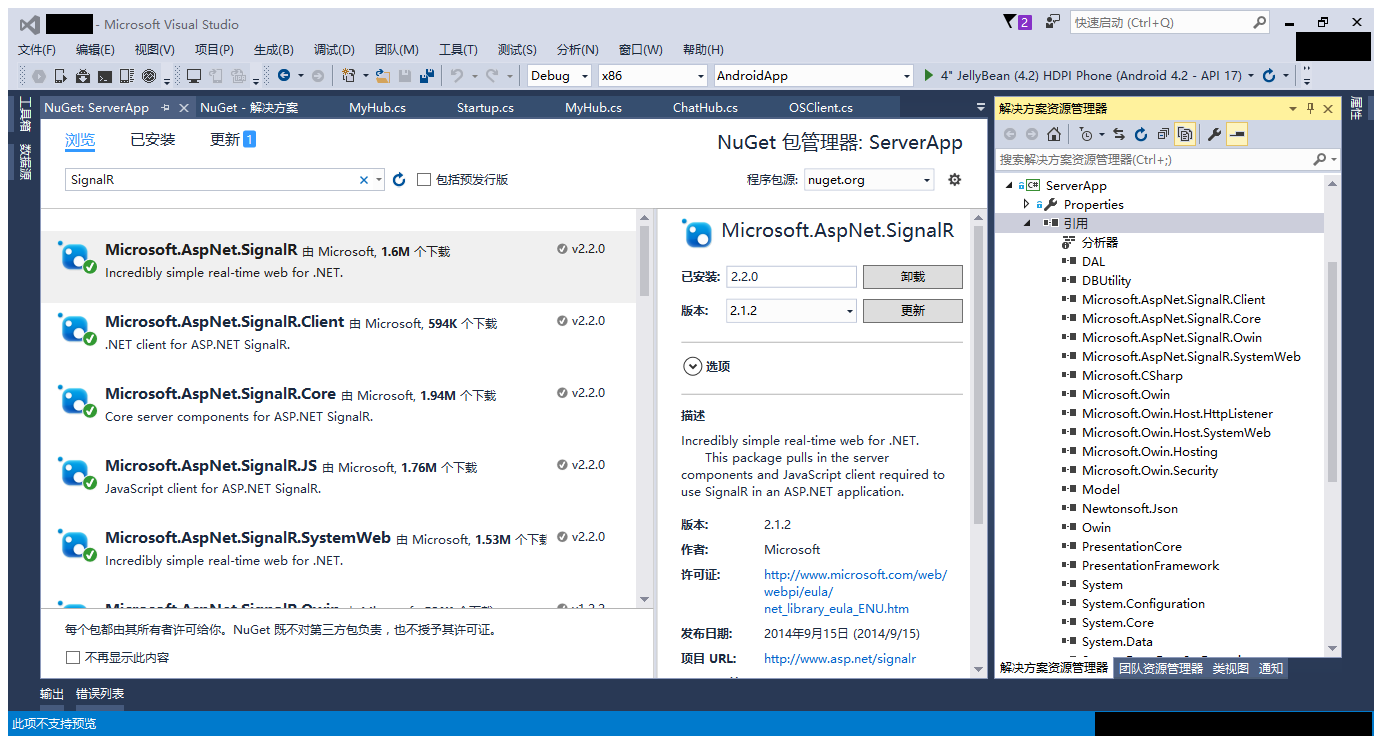Click the Solution Explorer vertical scrollbar

pyautogui.click(x=1332, y=370)
